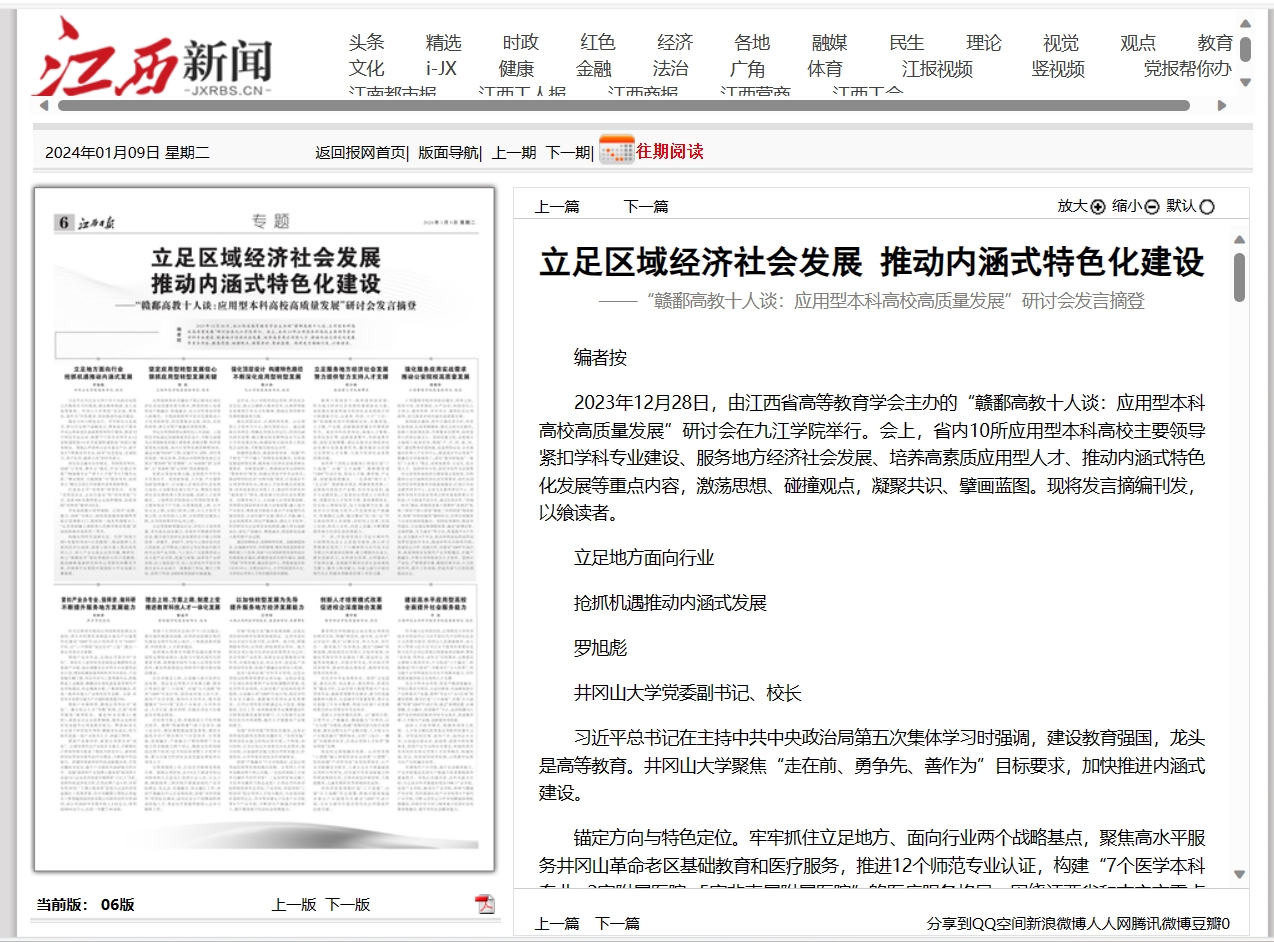Click the 编者按 paragraph heading
This screenshot has width=1274, height=942.
(600, 358)
